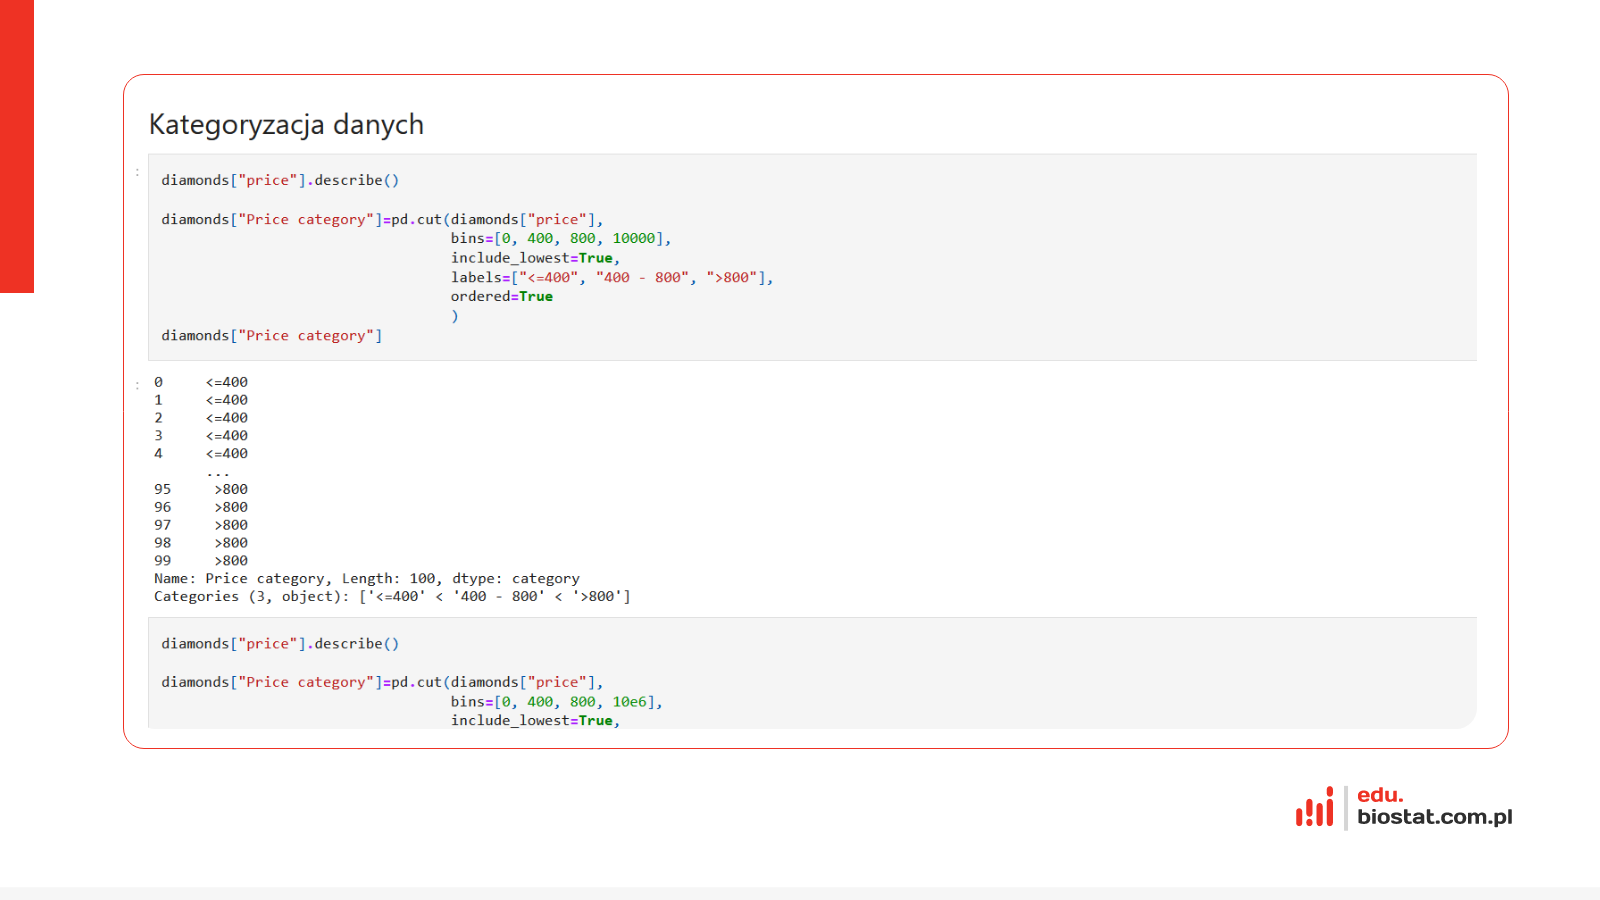This screenshot has height=900, width=1600.
Task: Open the edu.biostat.com.pl link text
Action: (1433, 807)
